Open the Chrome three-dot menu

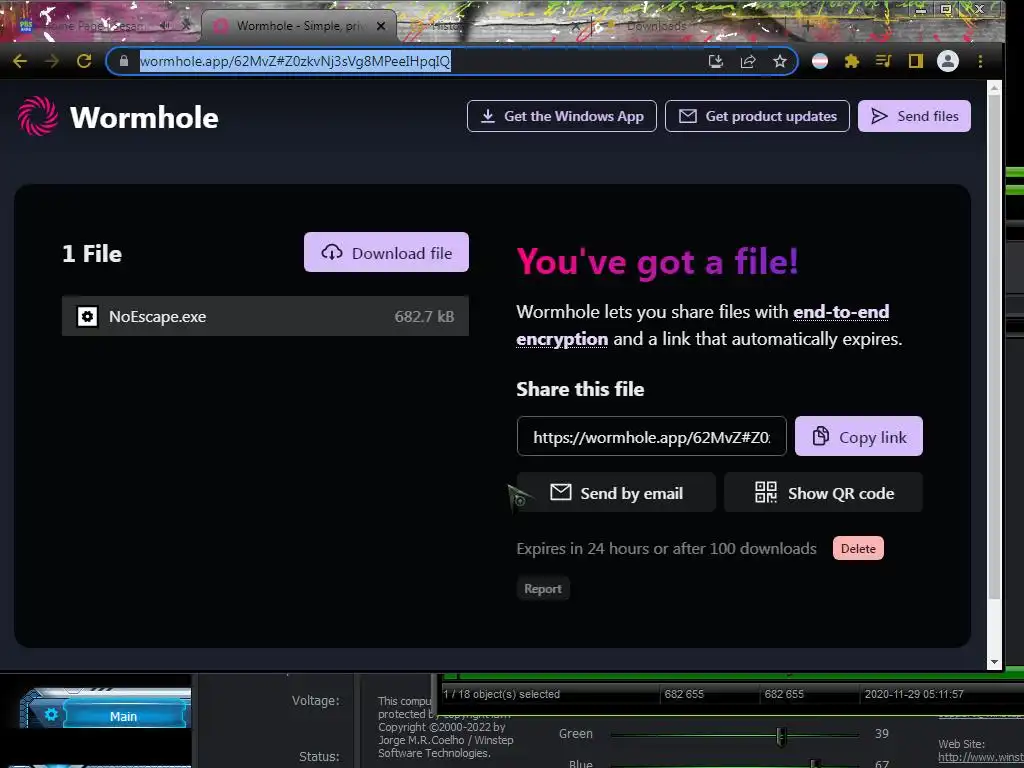pos(980,61)
